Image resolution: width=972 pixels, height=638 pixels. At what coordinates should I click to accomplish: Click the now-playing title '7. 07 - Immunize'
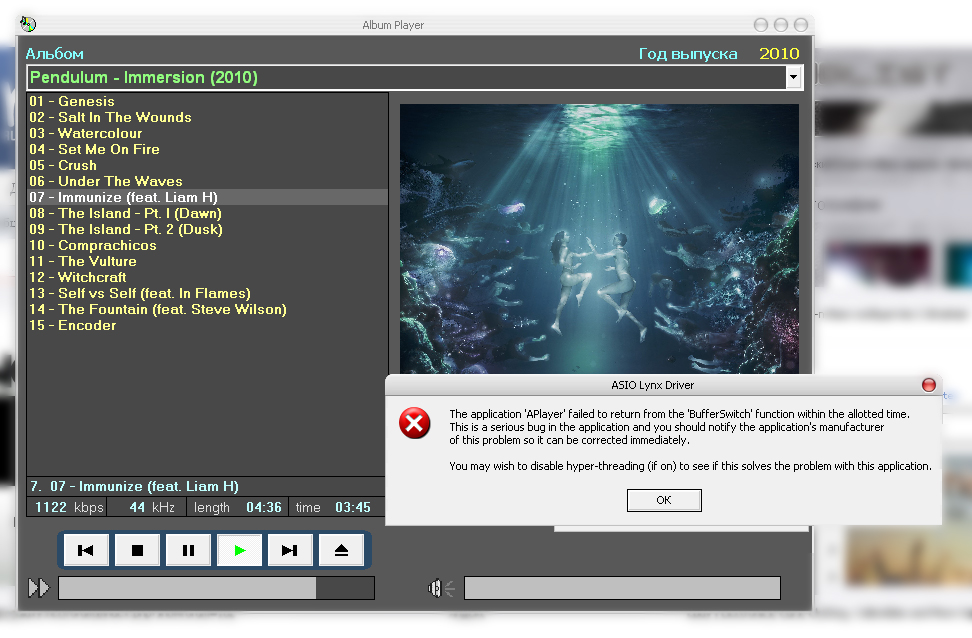pyautogui.click(x=135, y=486)
